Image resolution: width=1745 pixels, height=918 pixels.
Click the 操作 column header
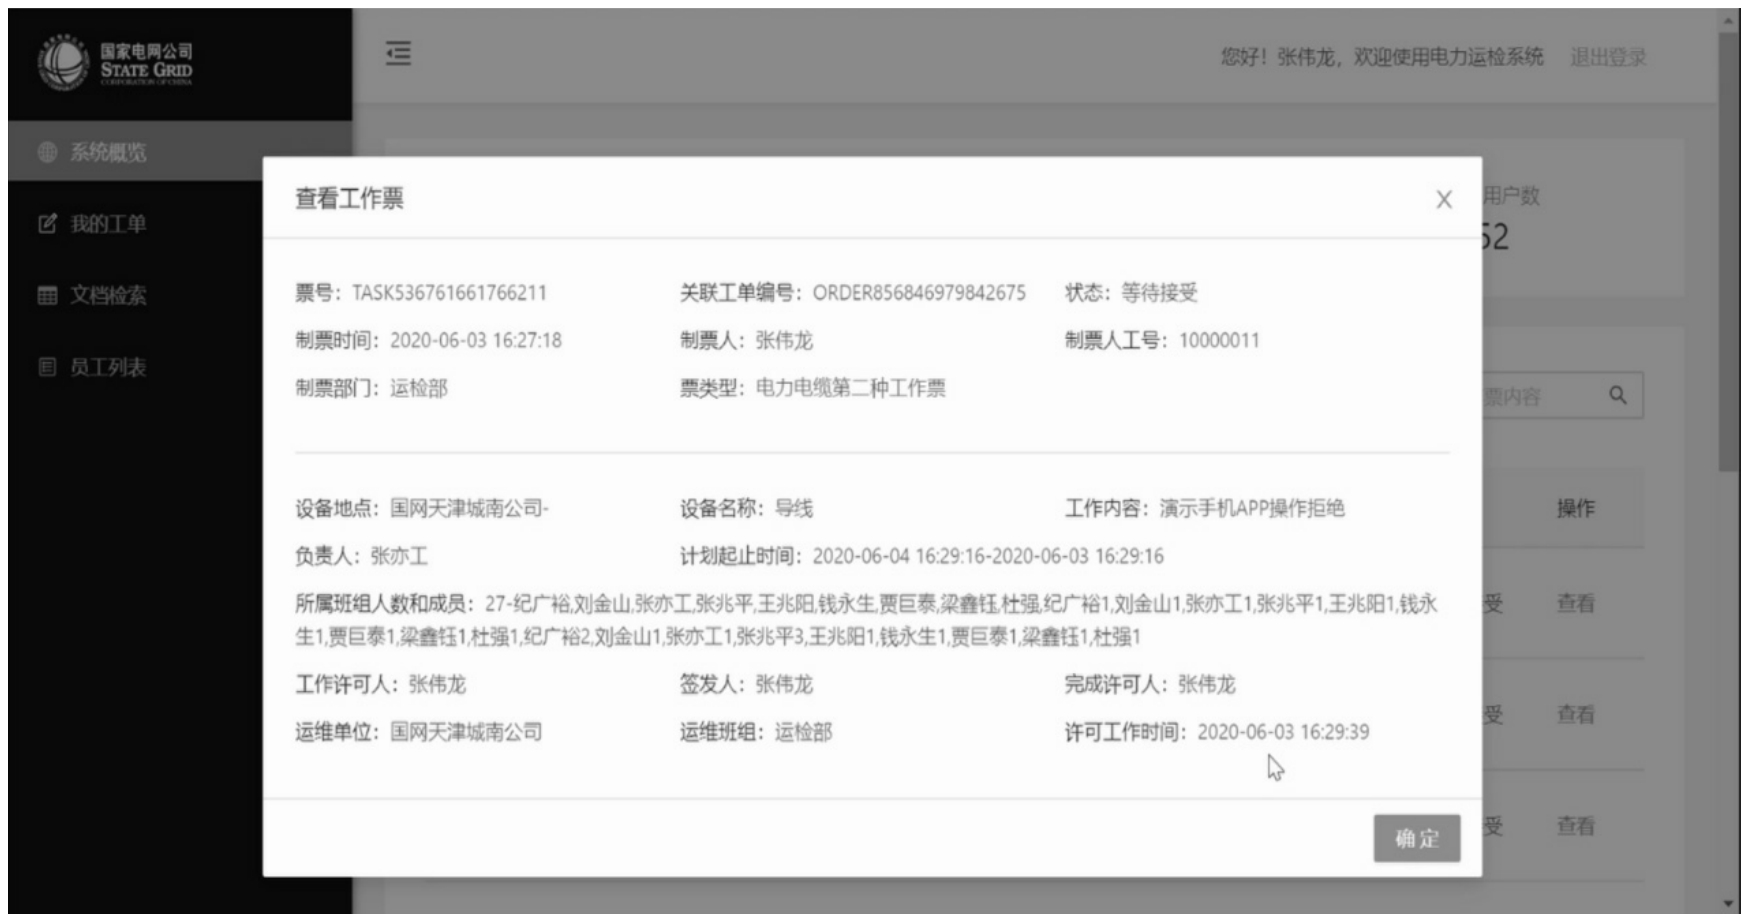1575,508
